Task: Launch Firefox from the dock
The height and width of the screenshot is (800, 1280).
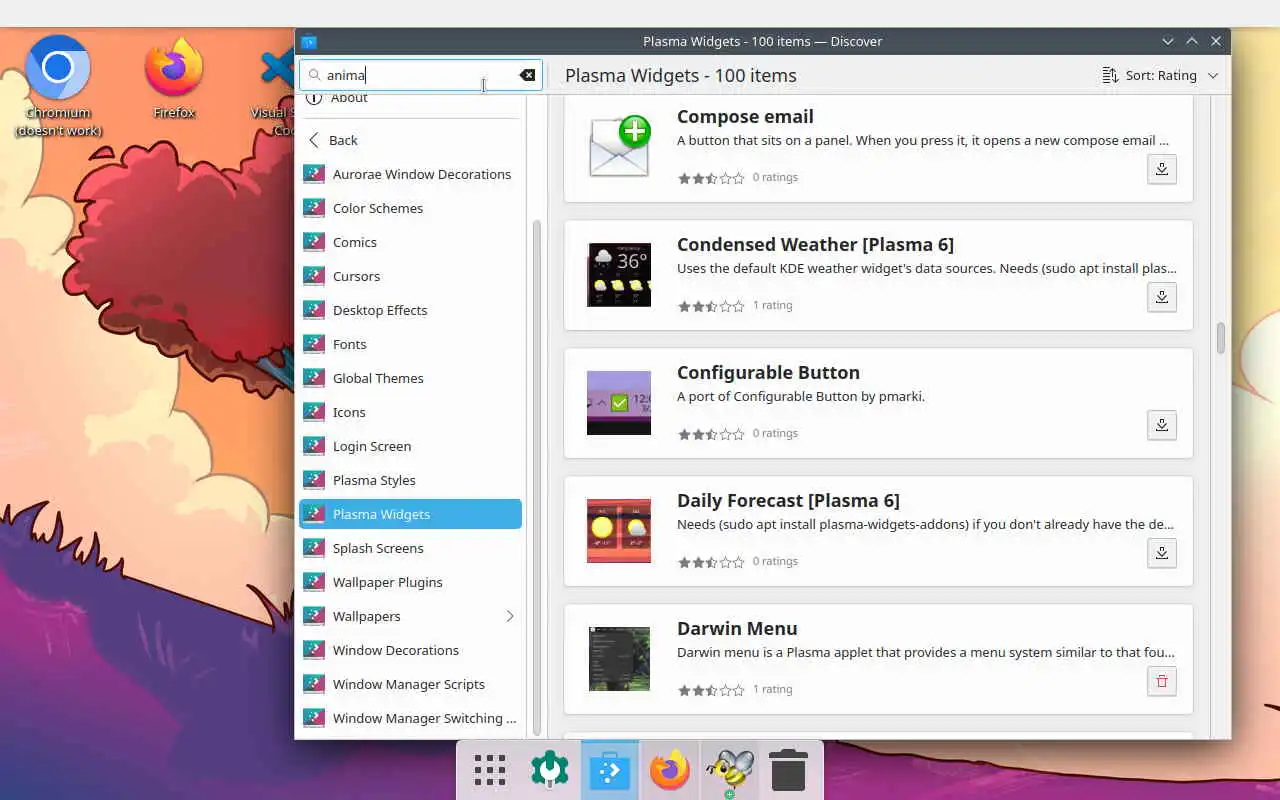Action: pos(669,771)
